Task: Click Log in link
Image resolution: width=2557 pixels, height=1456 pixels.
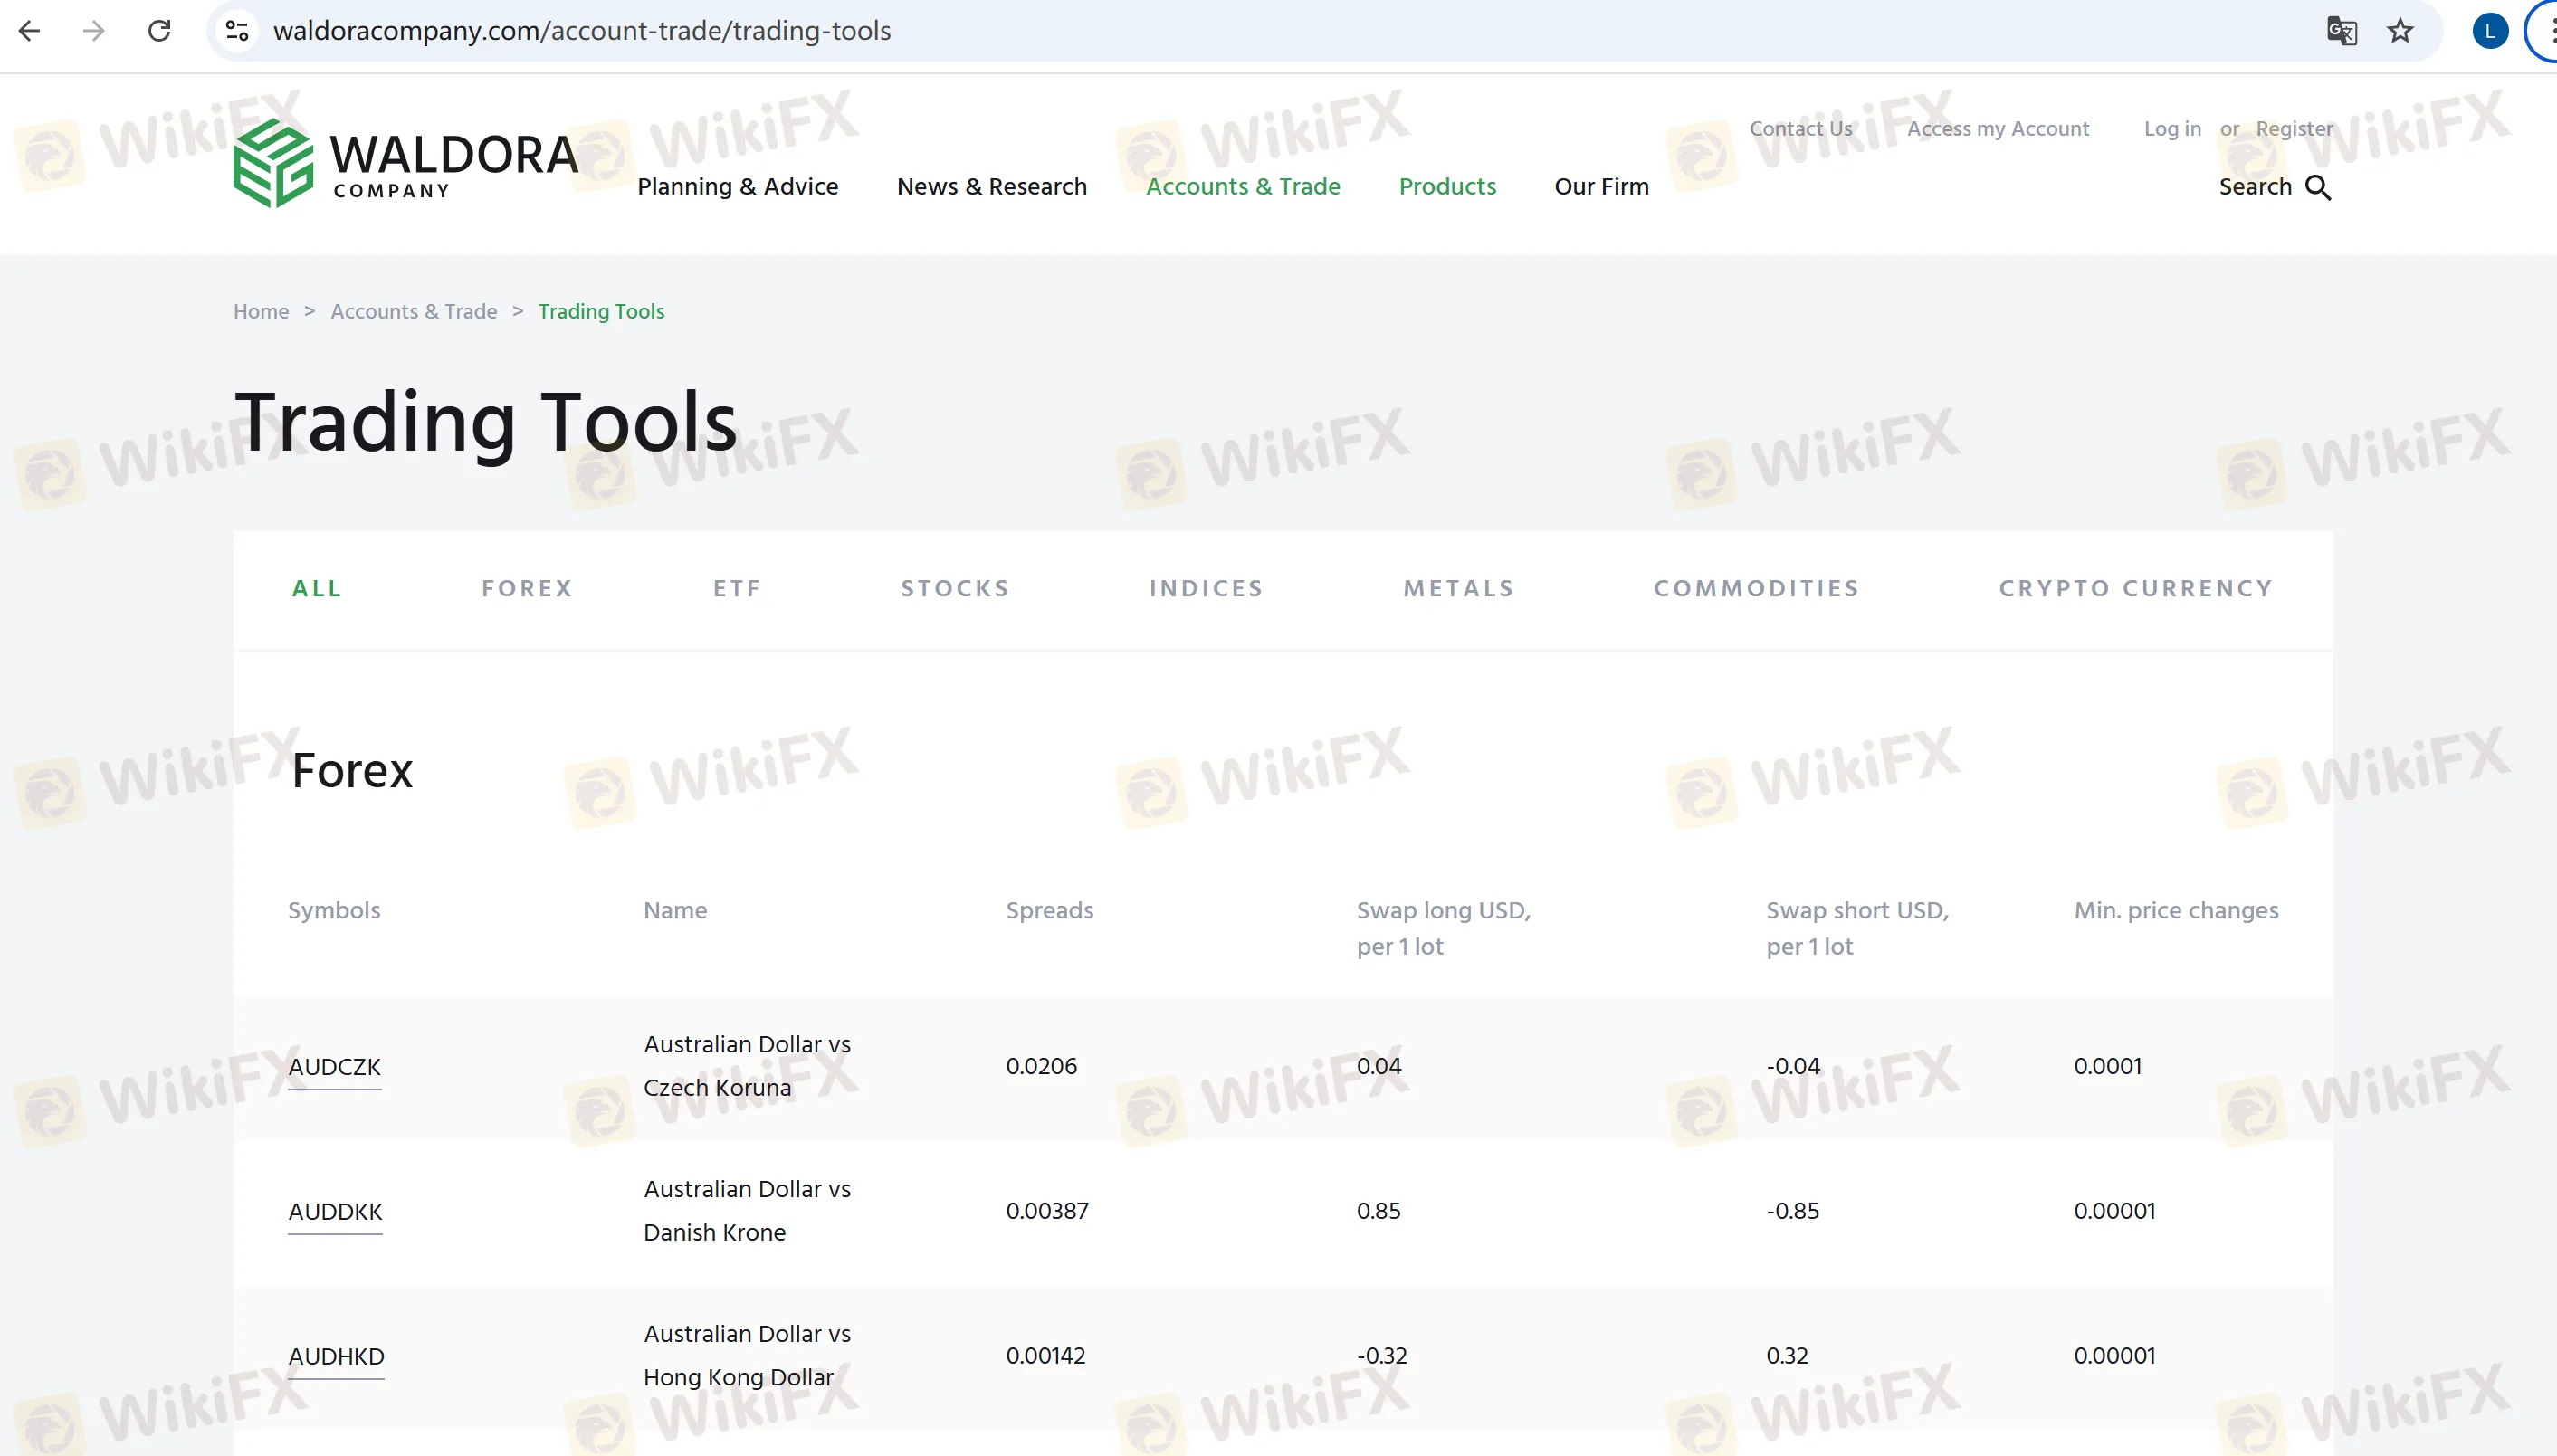Action: point(2172,128)
